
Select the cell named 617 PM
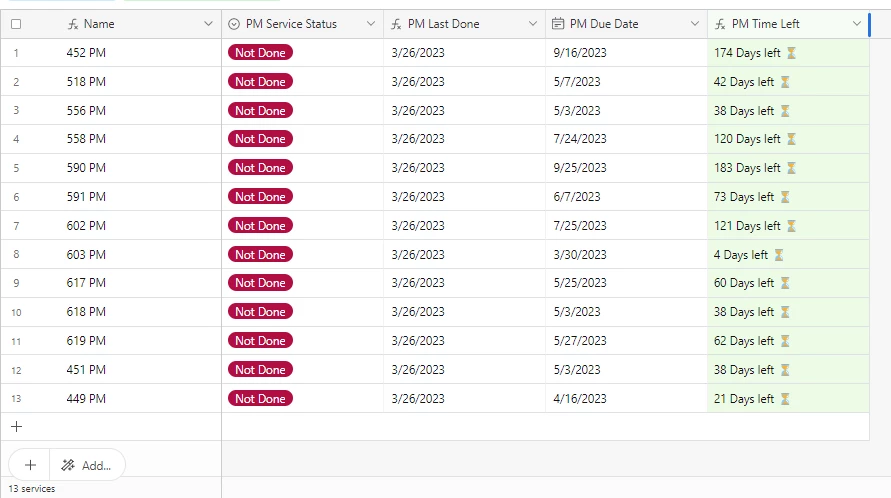(x=86, y=283)
